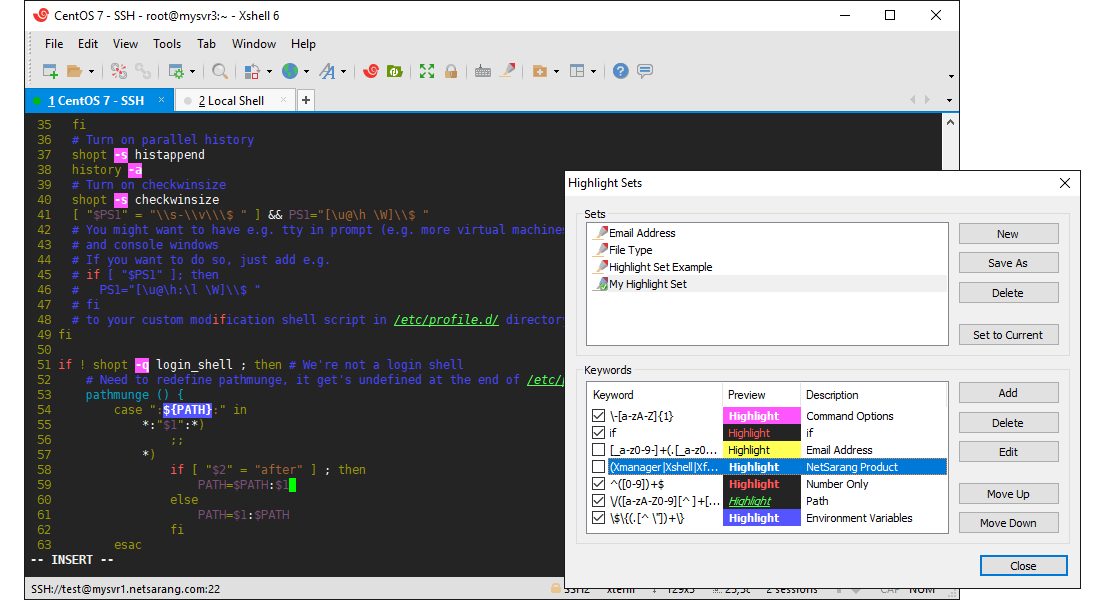This screenshot has height=600, width=1100.
Task: Expand Encoding globe dropdown arrow
Action: click(307, 72)
